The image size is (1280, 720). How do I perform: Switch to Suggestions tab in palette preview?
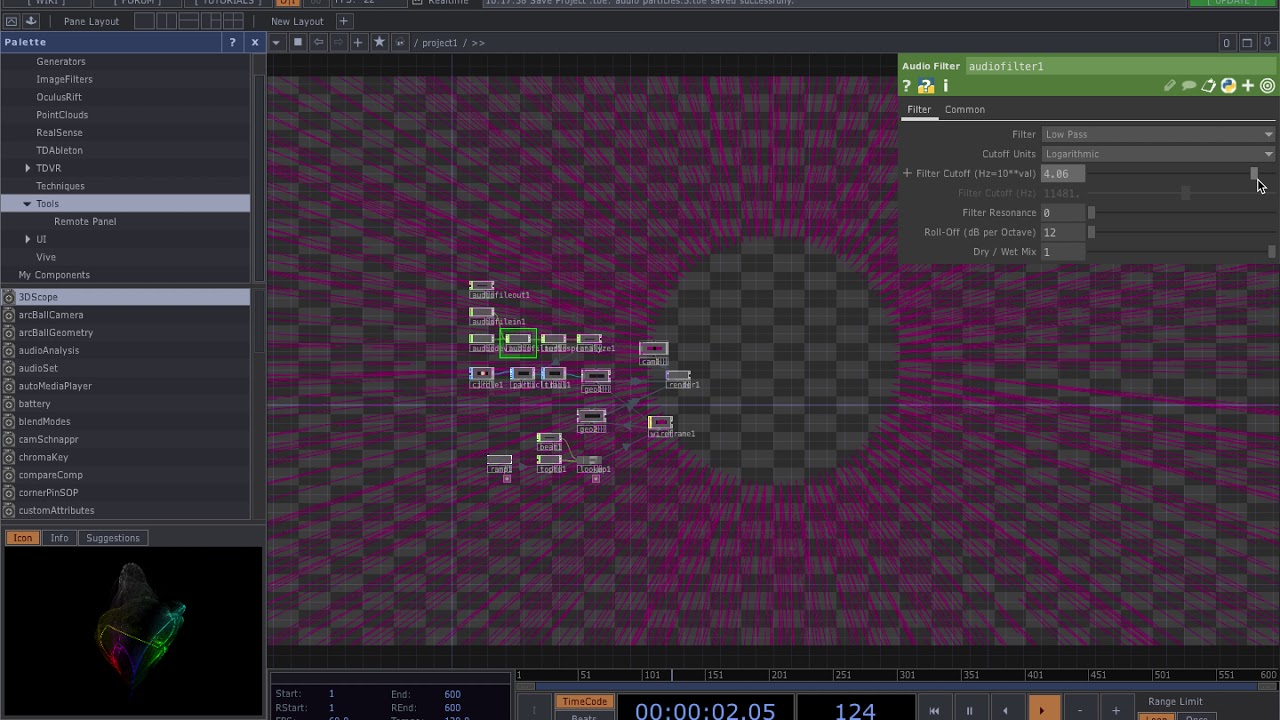(113, 538)
